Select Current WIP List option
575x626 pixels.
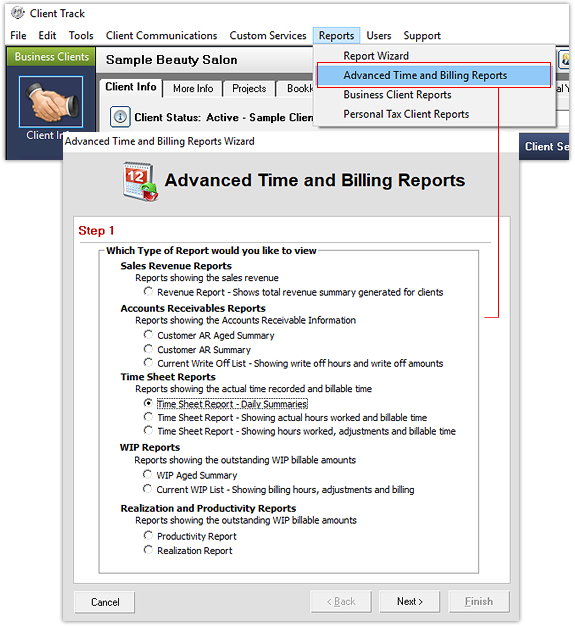tap(147, 489)
